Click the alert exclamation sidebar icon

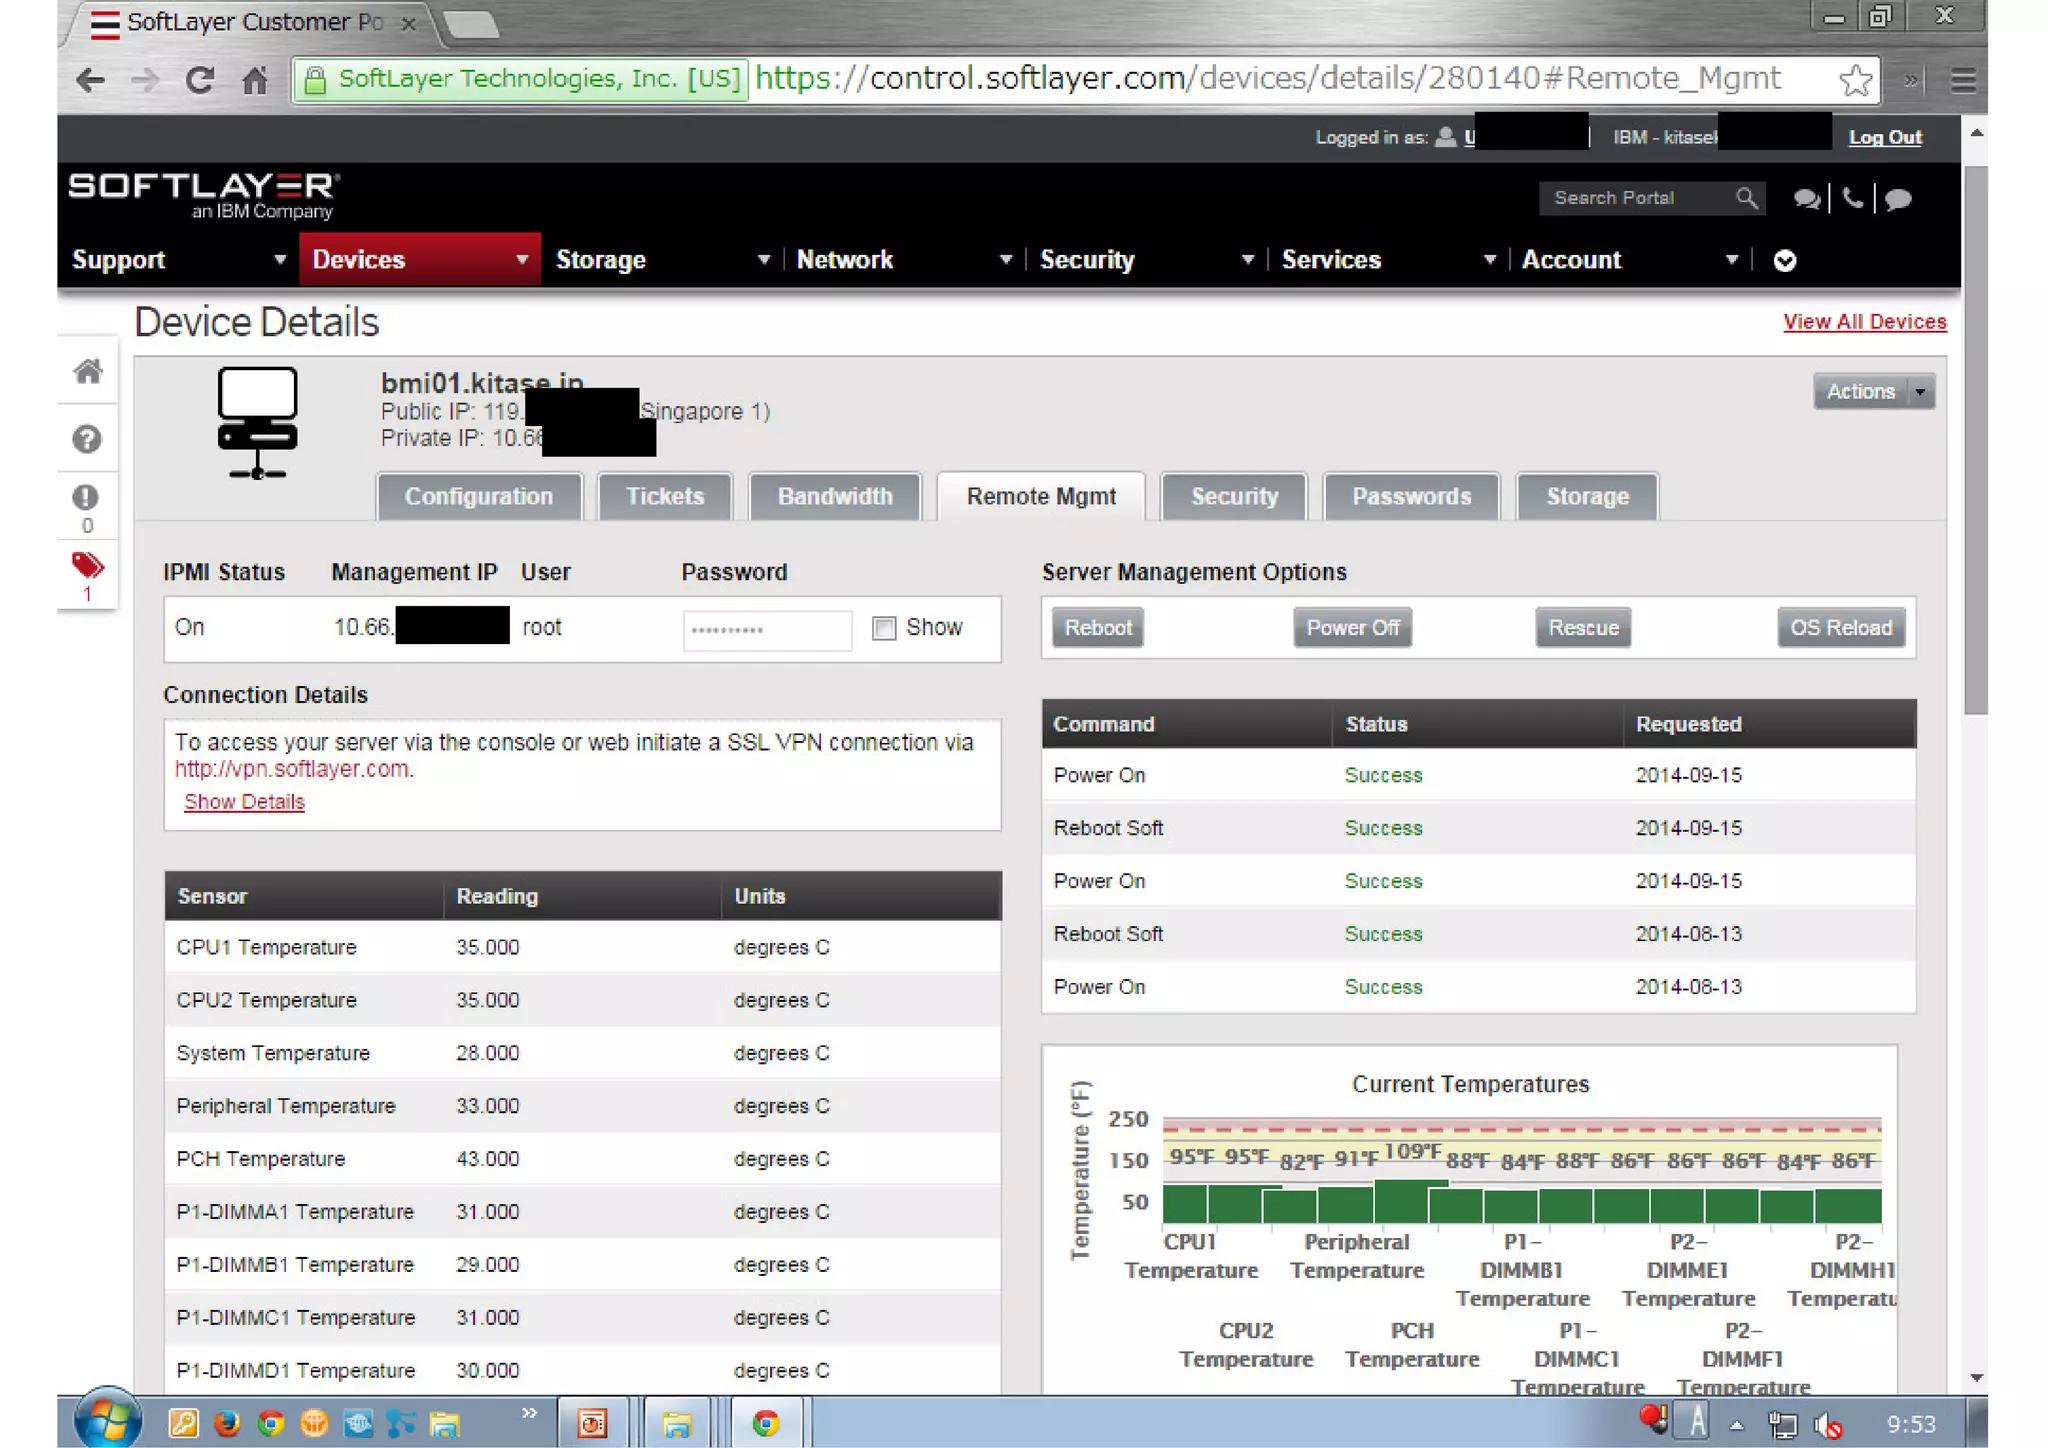tap(86, 498)
